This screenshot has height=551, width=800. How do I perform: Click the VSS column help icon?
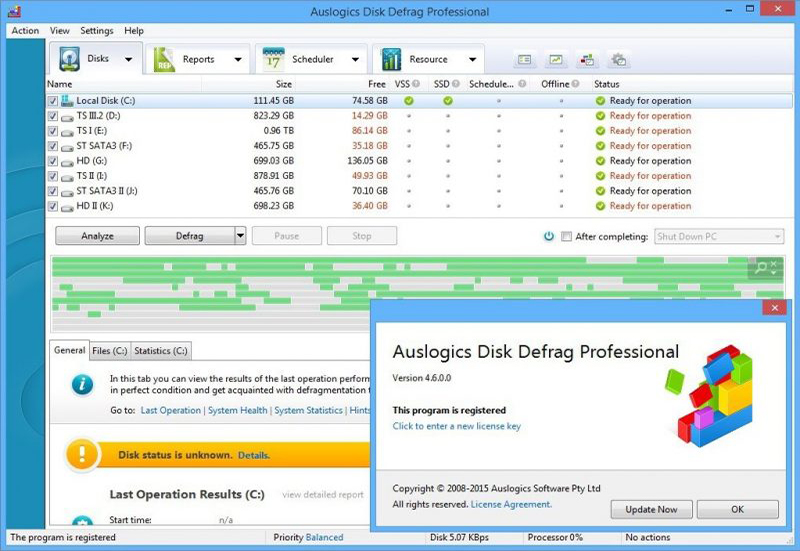click(x=416, y=84)
